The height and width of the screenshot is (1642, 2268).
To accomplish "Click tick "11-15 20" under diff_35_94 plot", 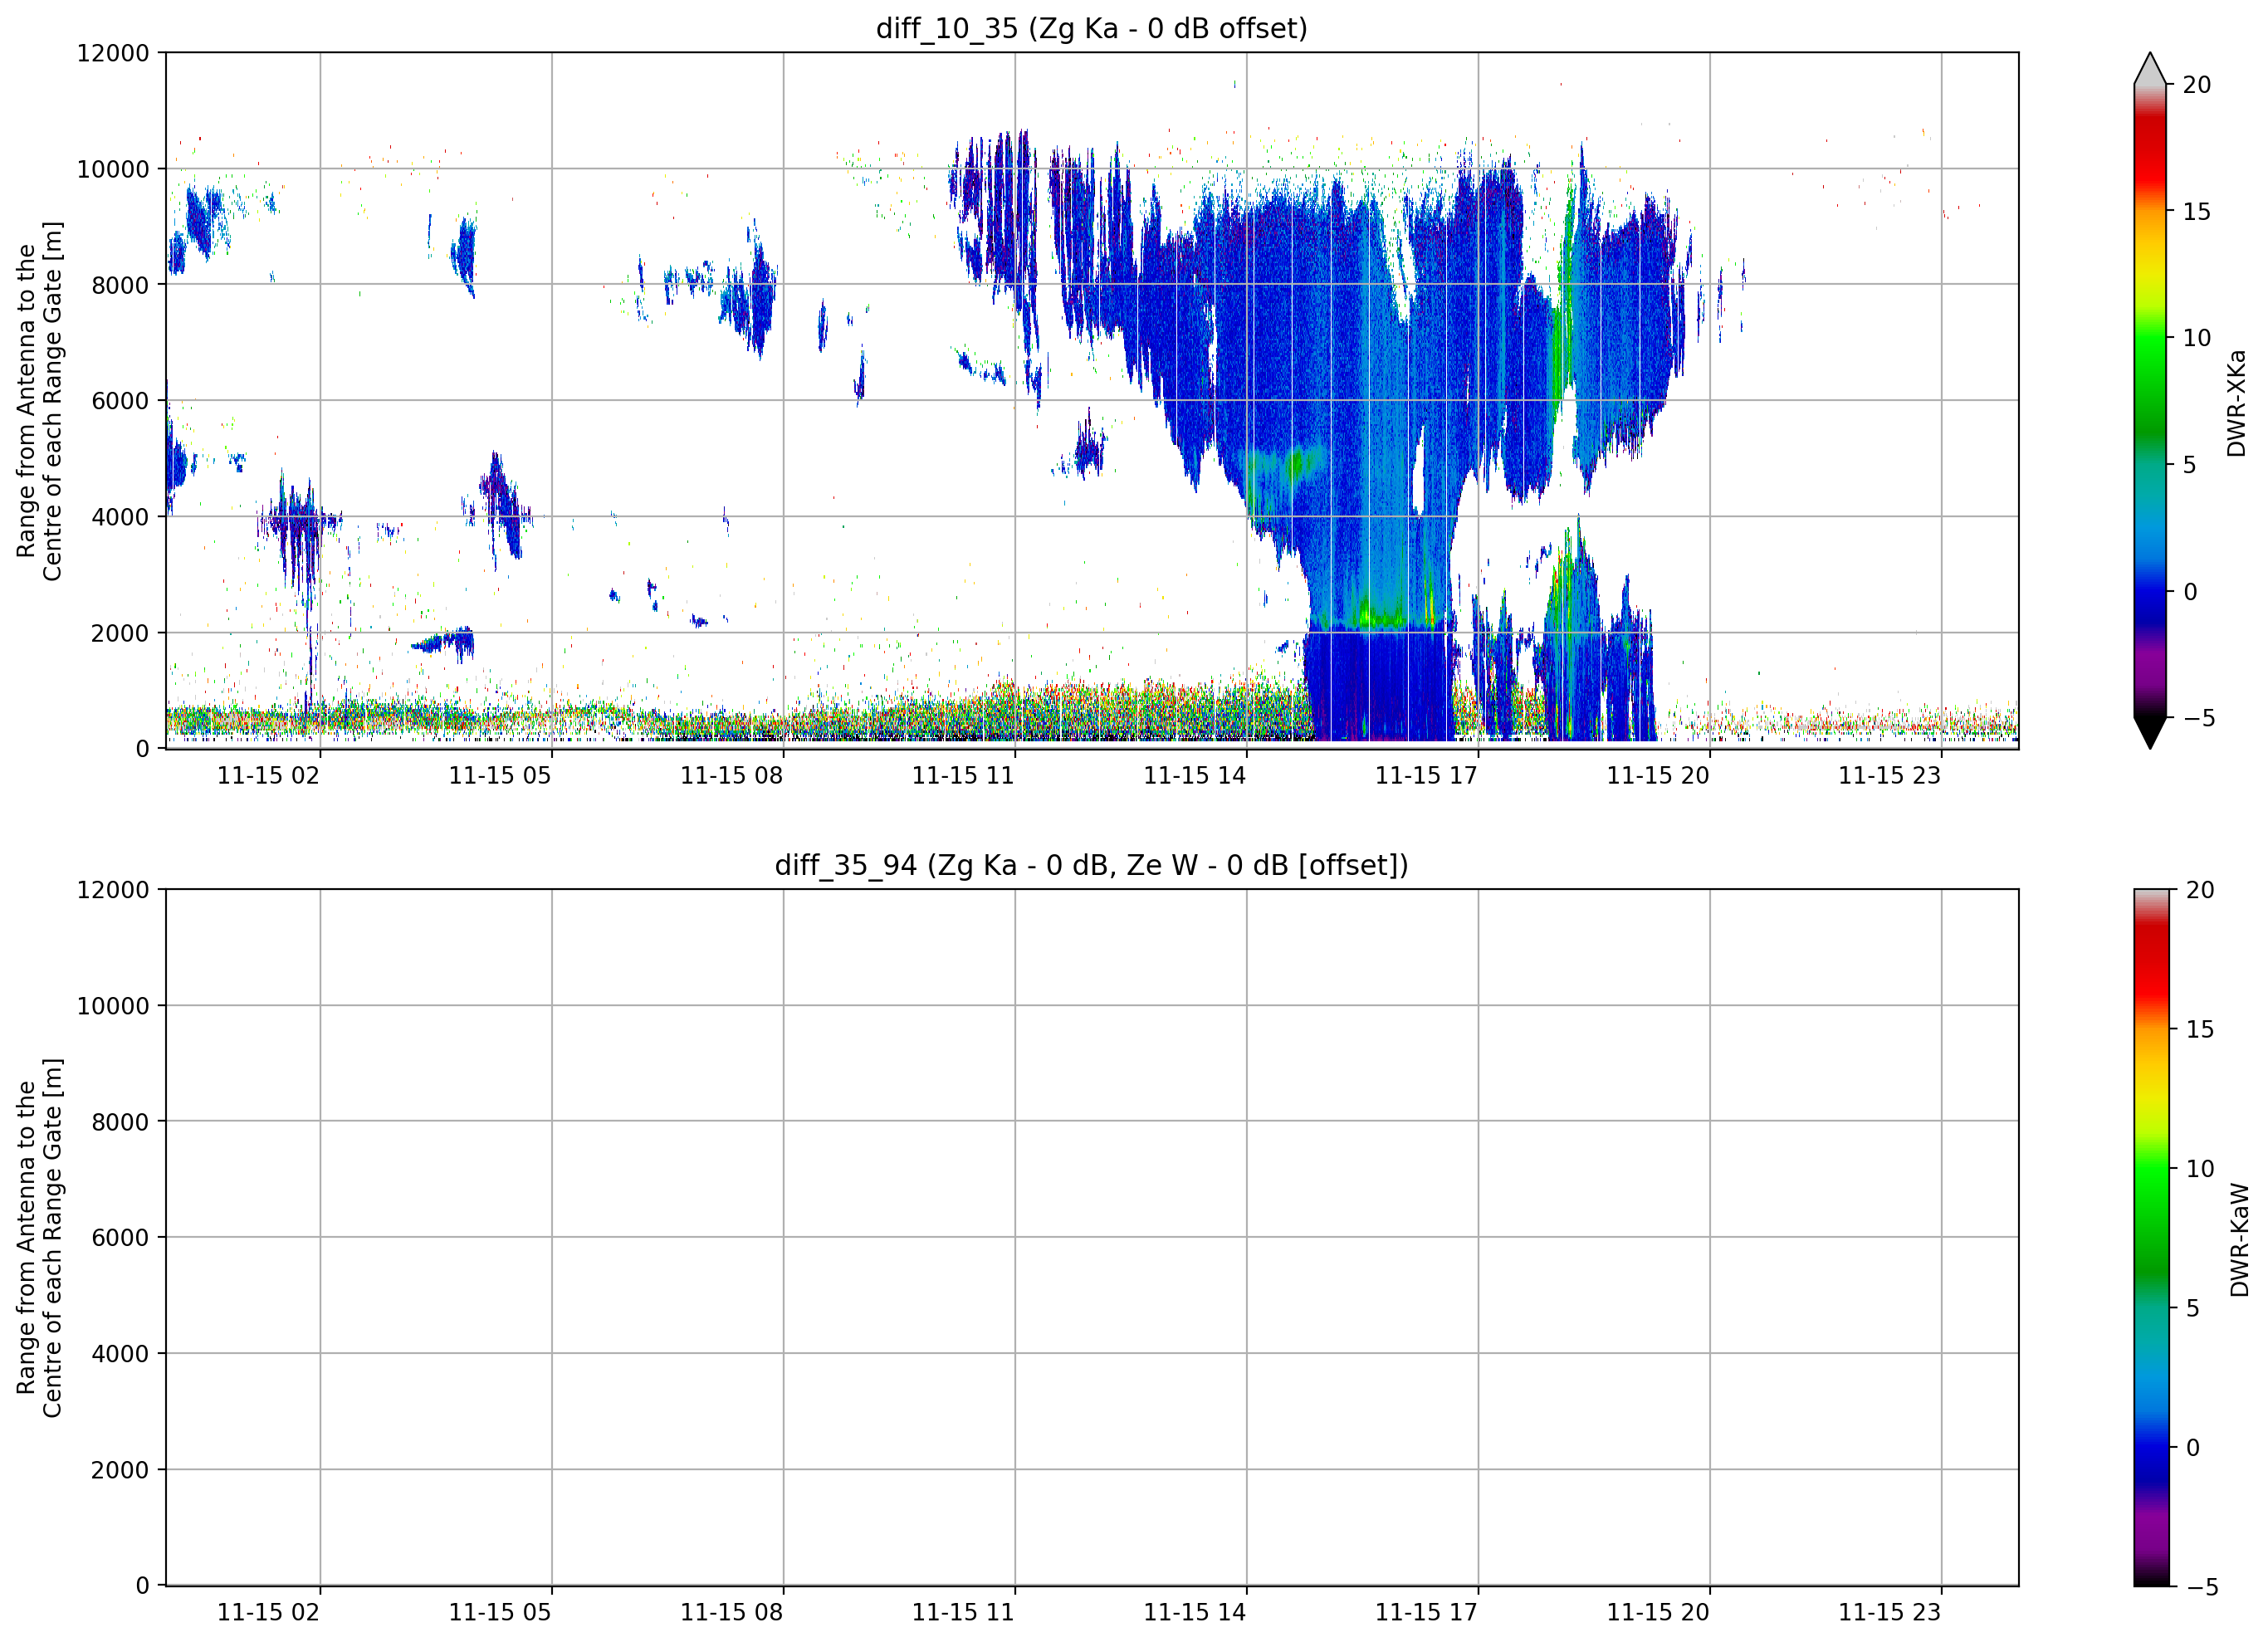I will [x=1658, y=1613].
